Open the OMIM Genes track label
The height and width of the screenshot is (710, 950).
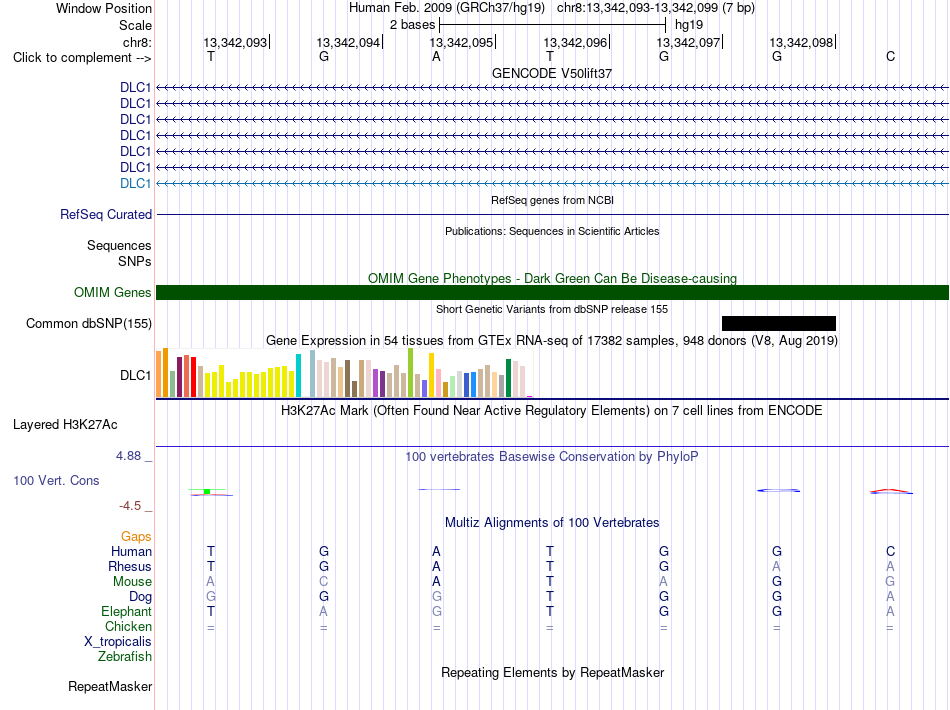(113, 293)
